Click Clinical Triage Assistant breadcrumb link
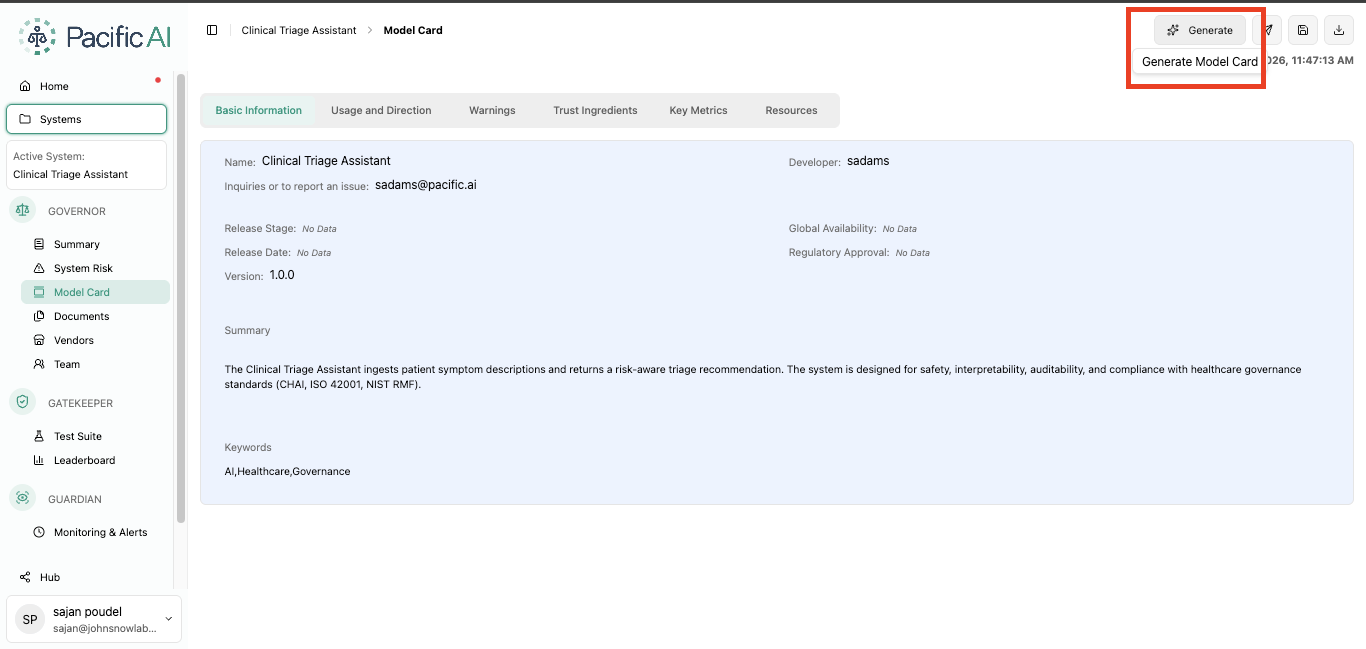Image resolution: width=1366 pixels, height=649 pixels. tap(299, 30)
